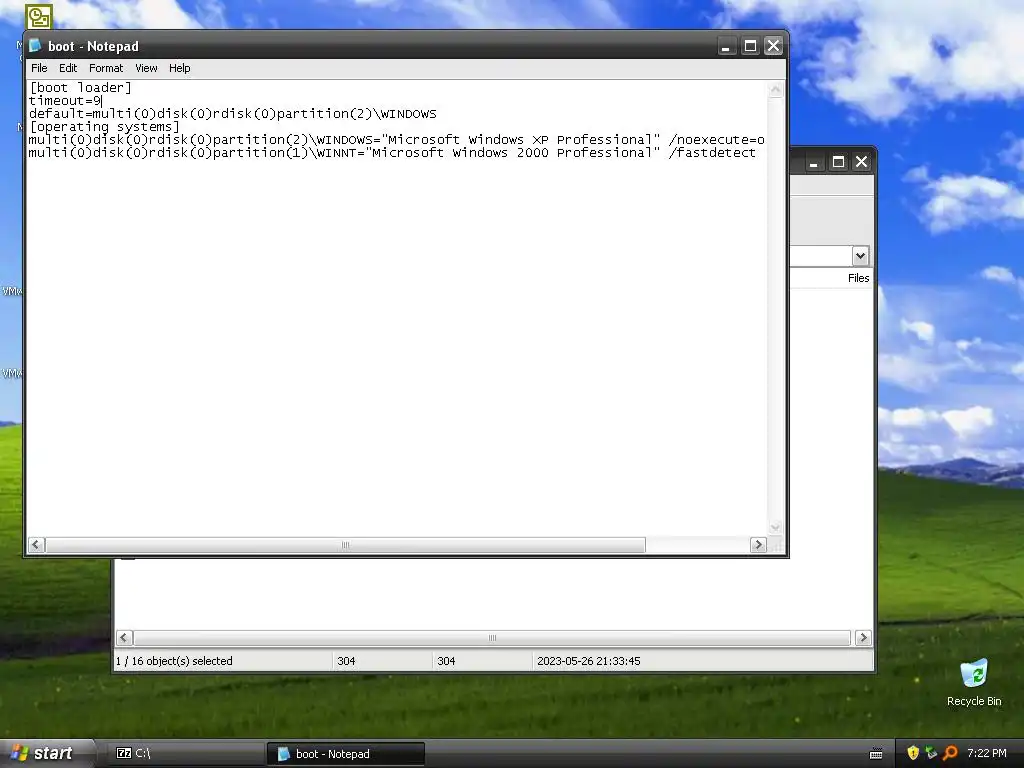Click the yellow security shield tray icon
Viewport: 1024px width, 768px height.
point(913,753)
